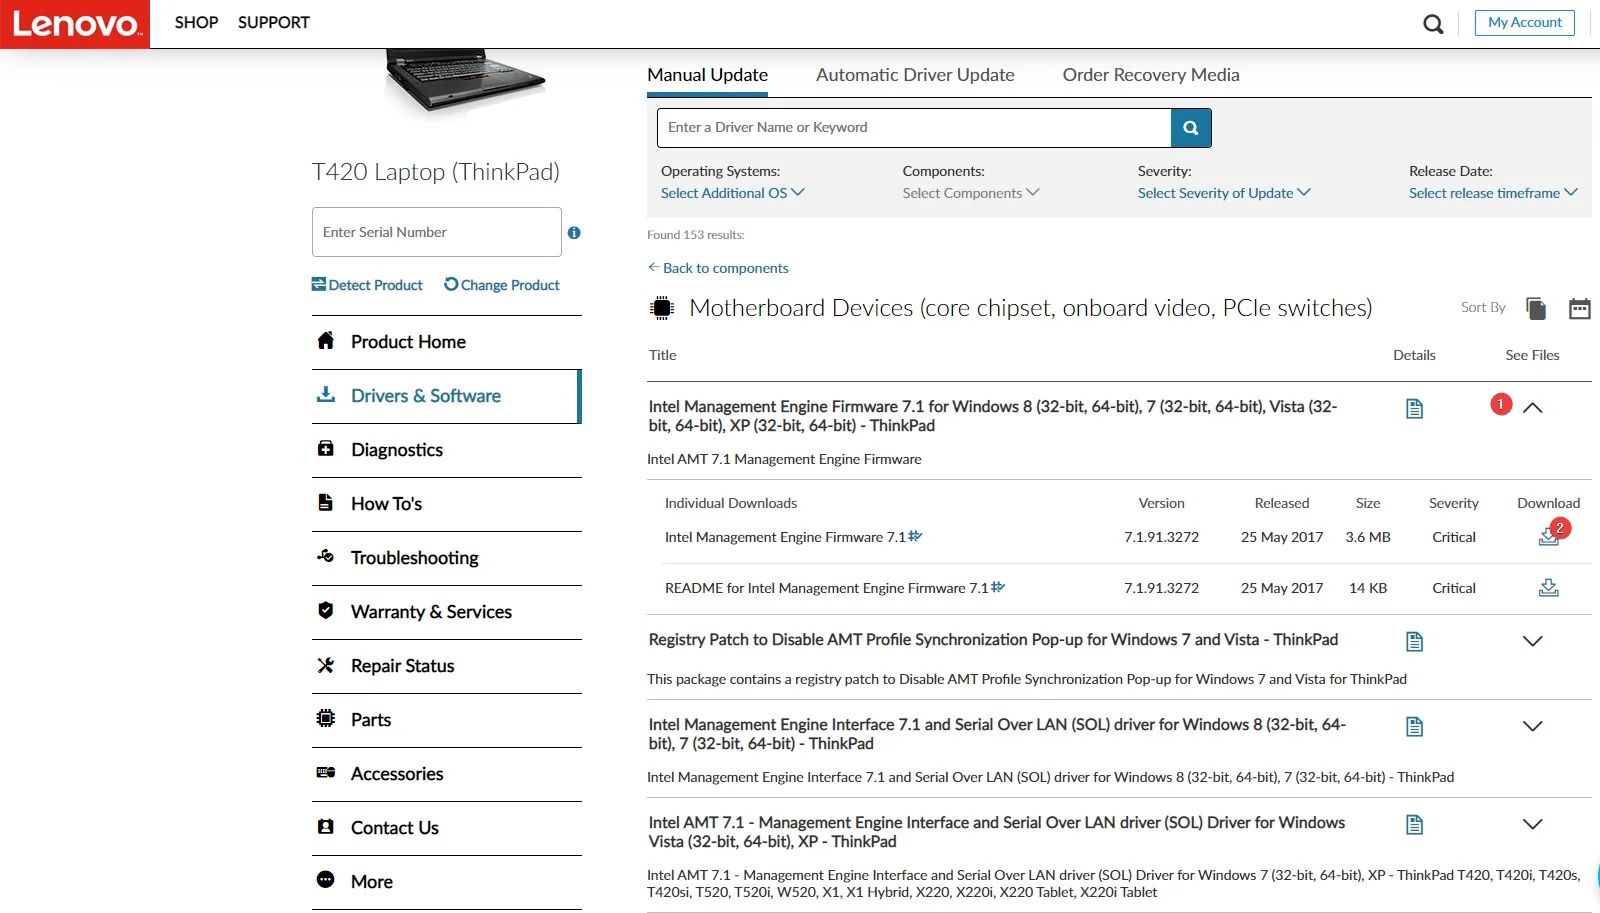Go Back to components
The image size is (1600, 913).
pyautogui.click(x=718, y=268)
